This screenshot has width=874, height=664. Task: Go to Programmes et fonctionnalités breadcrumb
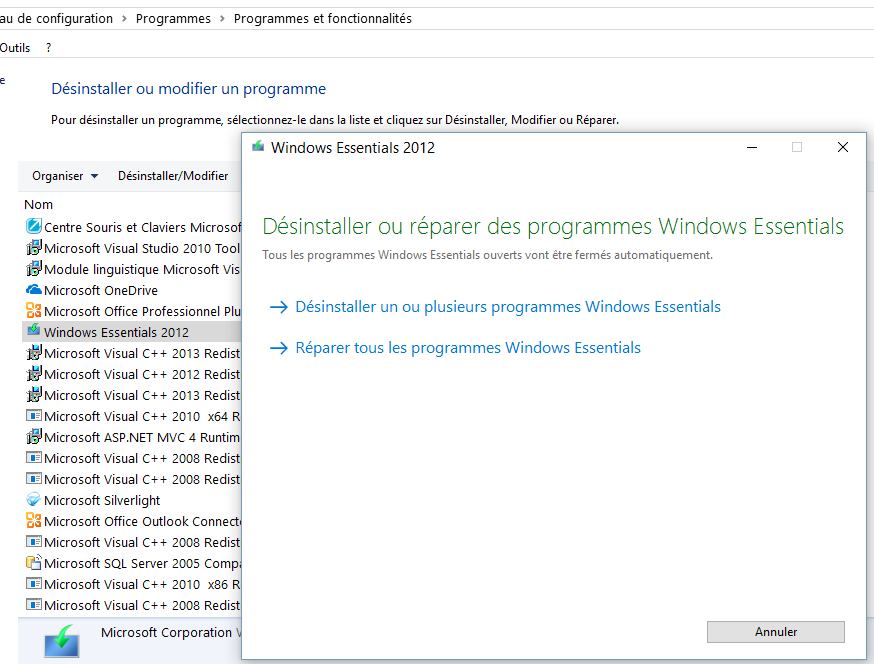323,18
